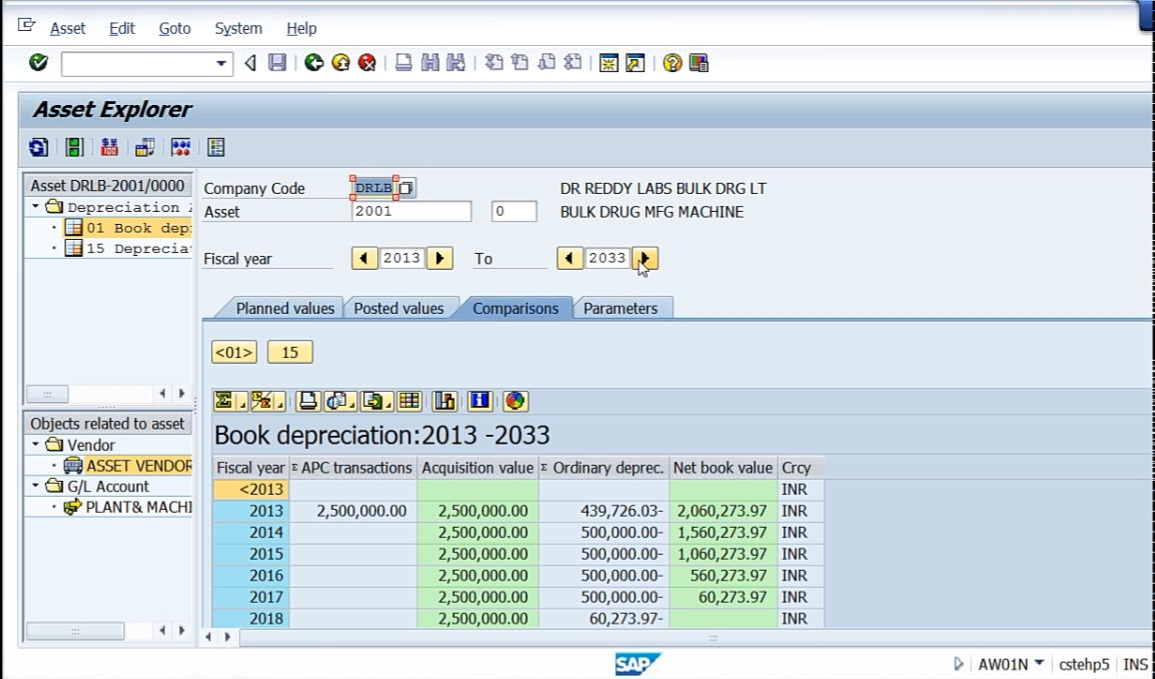This screenshot has height=679, width=1155.
Task: Open the Edit menu
Action: click(x=122, y=28)
